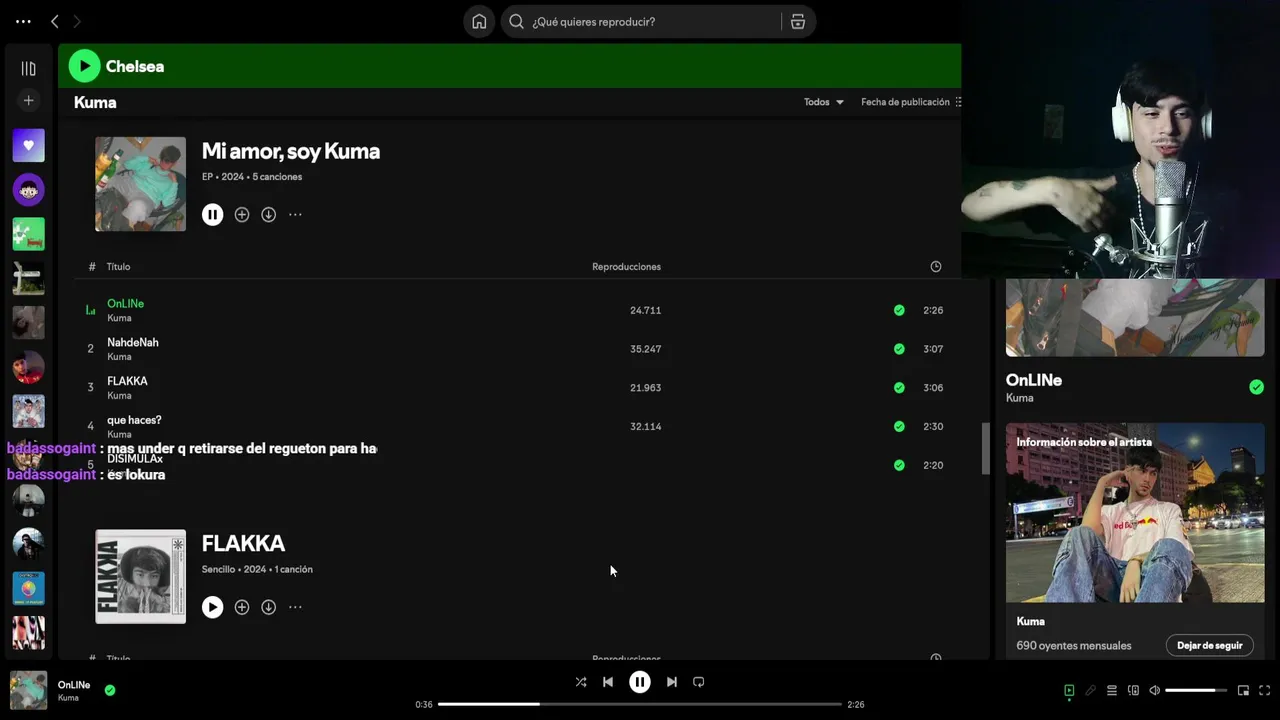Collapse the library sidebar icon

[28, 69]
